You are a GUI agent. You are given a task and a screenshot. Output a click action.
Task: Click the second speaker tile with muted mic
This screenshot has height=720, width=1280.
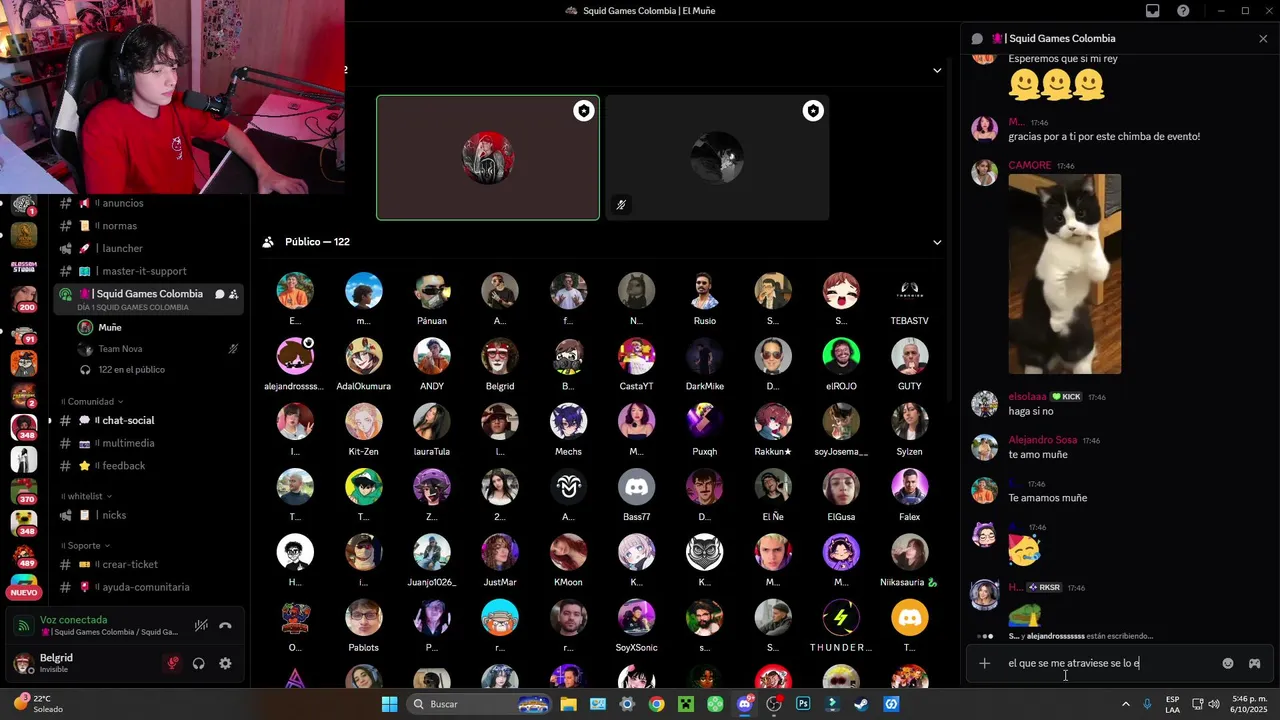[717, 157]
